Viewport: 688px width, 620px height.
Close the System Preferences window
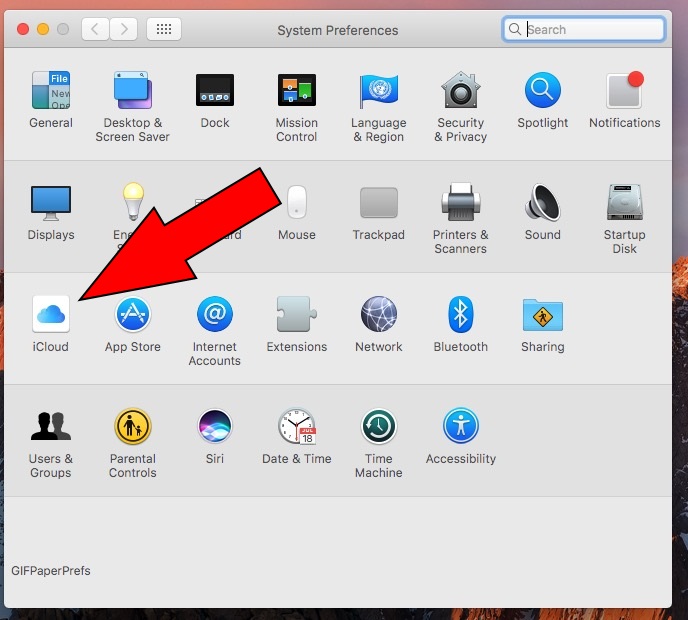23,29
